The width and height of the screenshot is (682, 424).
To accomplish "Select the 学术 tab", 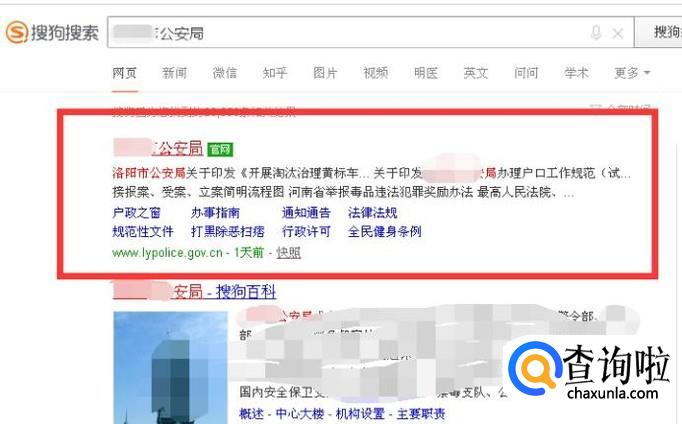I will coord(576,73).
